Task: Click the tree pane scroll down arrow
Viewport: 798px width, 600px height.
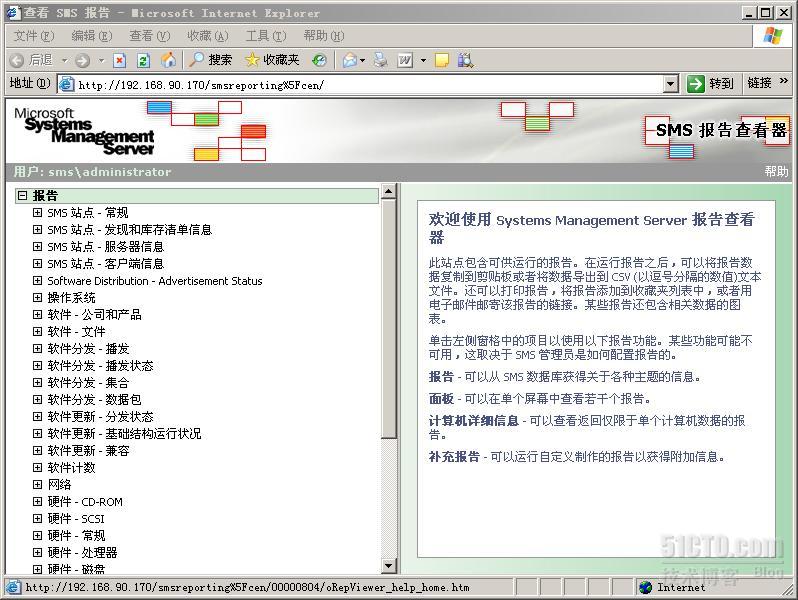Action: point(388,565)
